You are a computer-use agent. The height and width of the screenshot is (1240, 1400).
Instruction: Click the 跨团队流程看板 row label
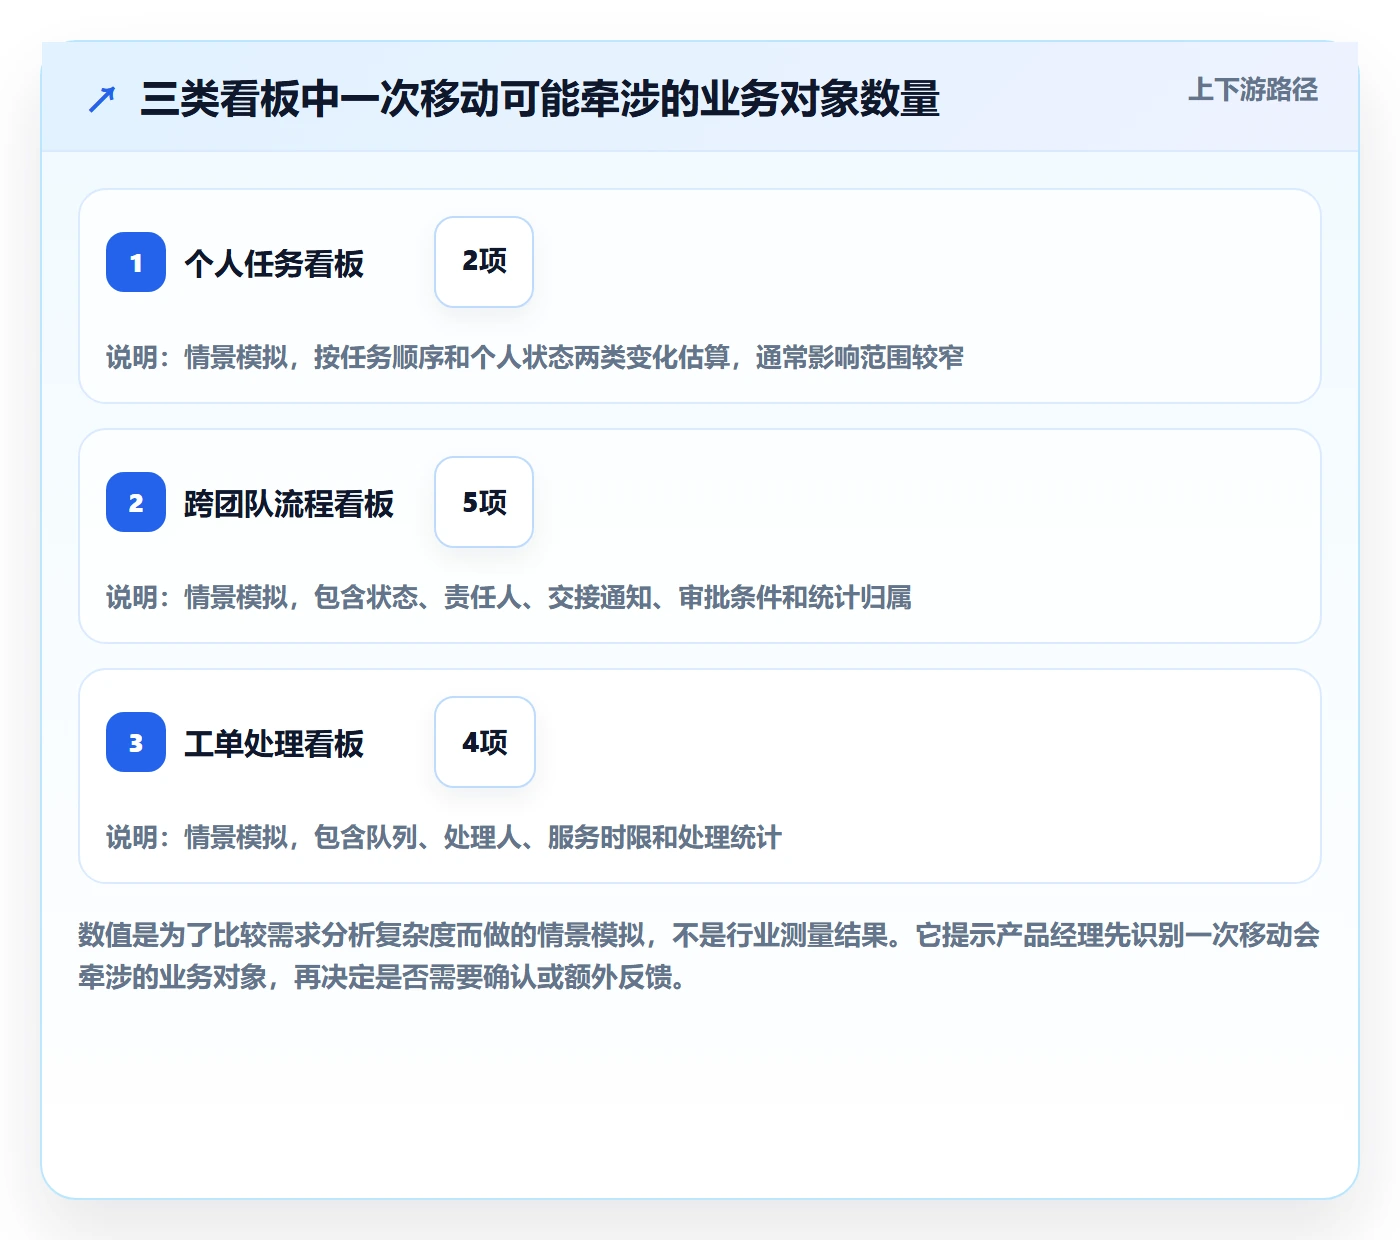pos(289,504)
